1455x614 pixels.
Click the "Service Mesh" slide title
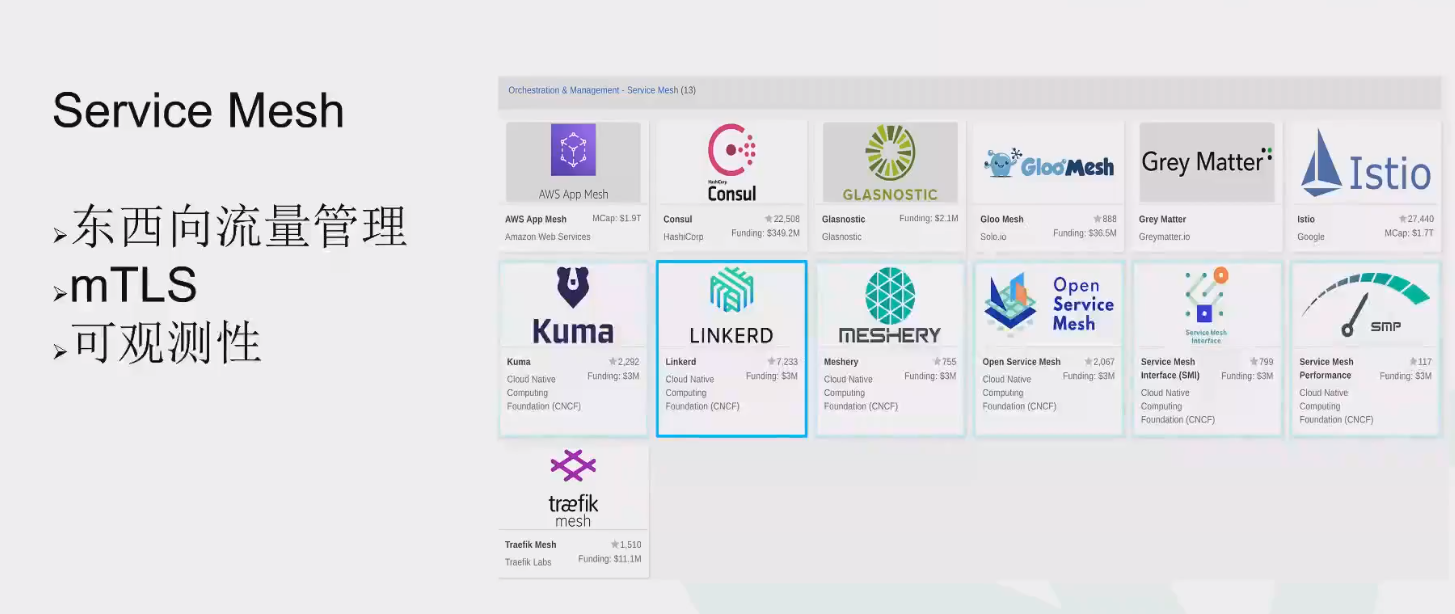click(198, 110)
